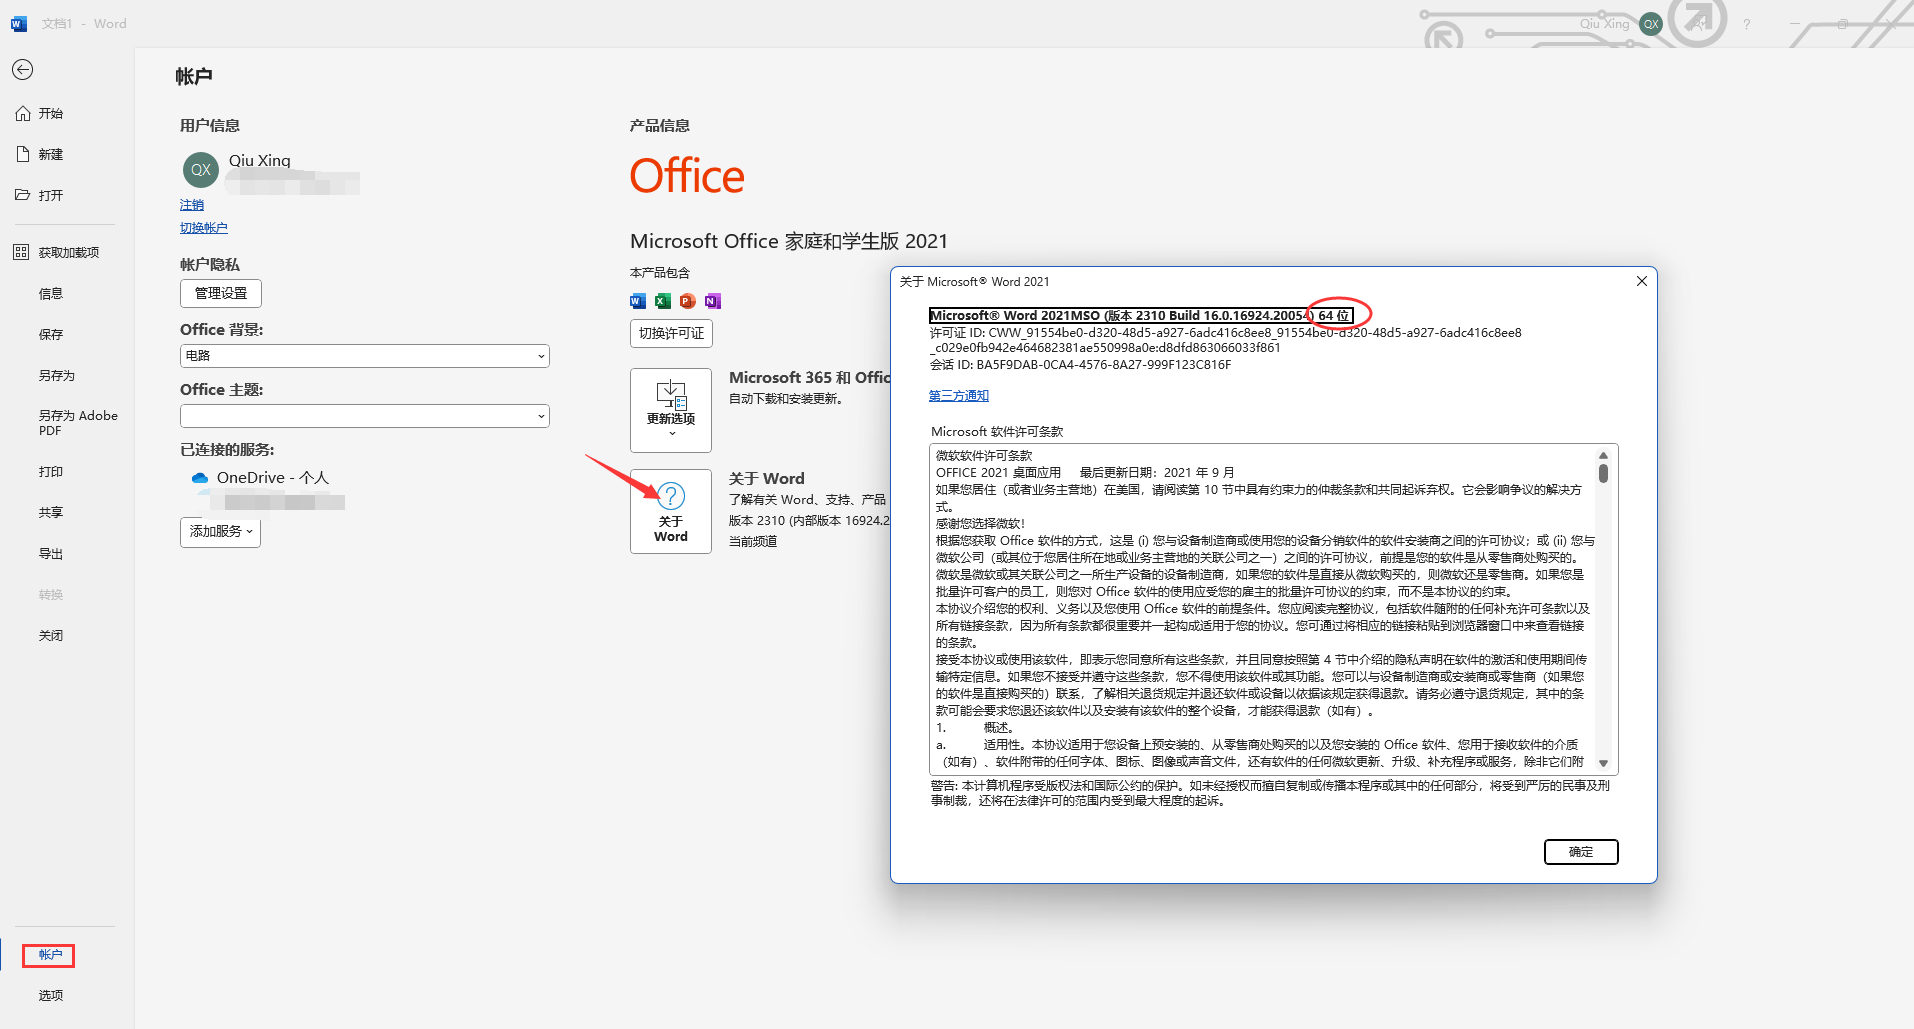1914x1029 pixels.
Task: Click the 注销 sign-out link
Action: (192, 205)
